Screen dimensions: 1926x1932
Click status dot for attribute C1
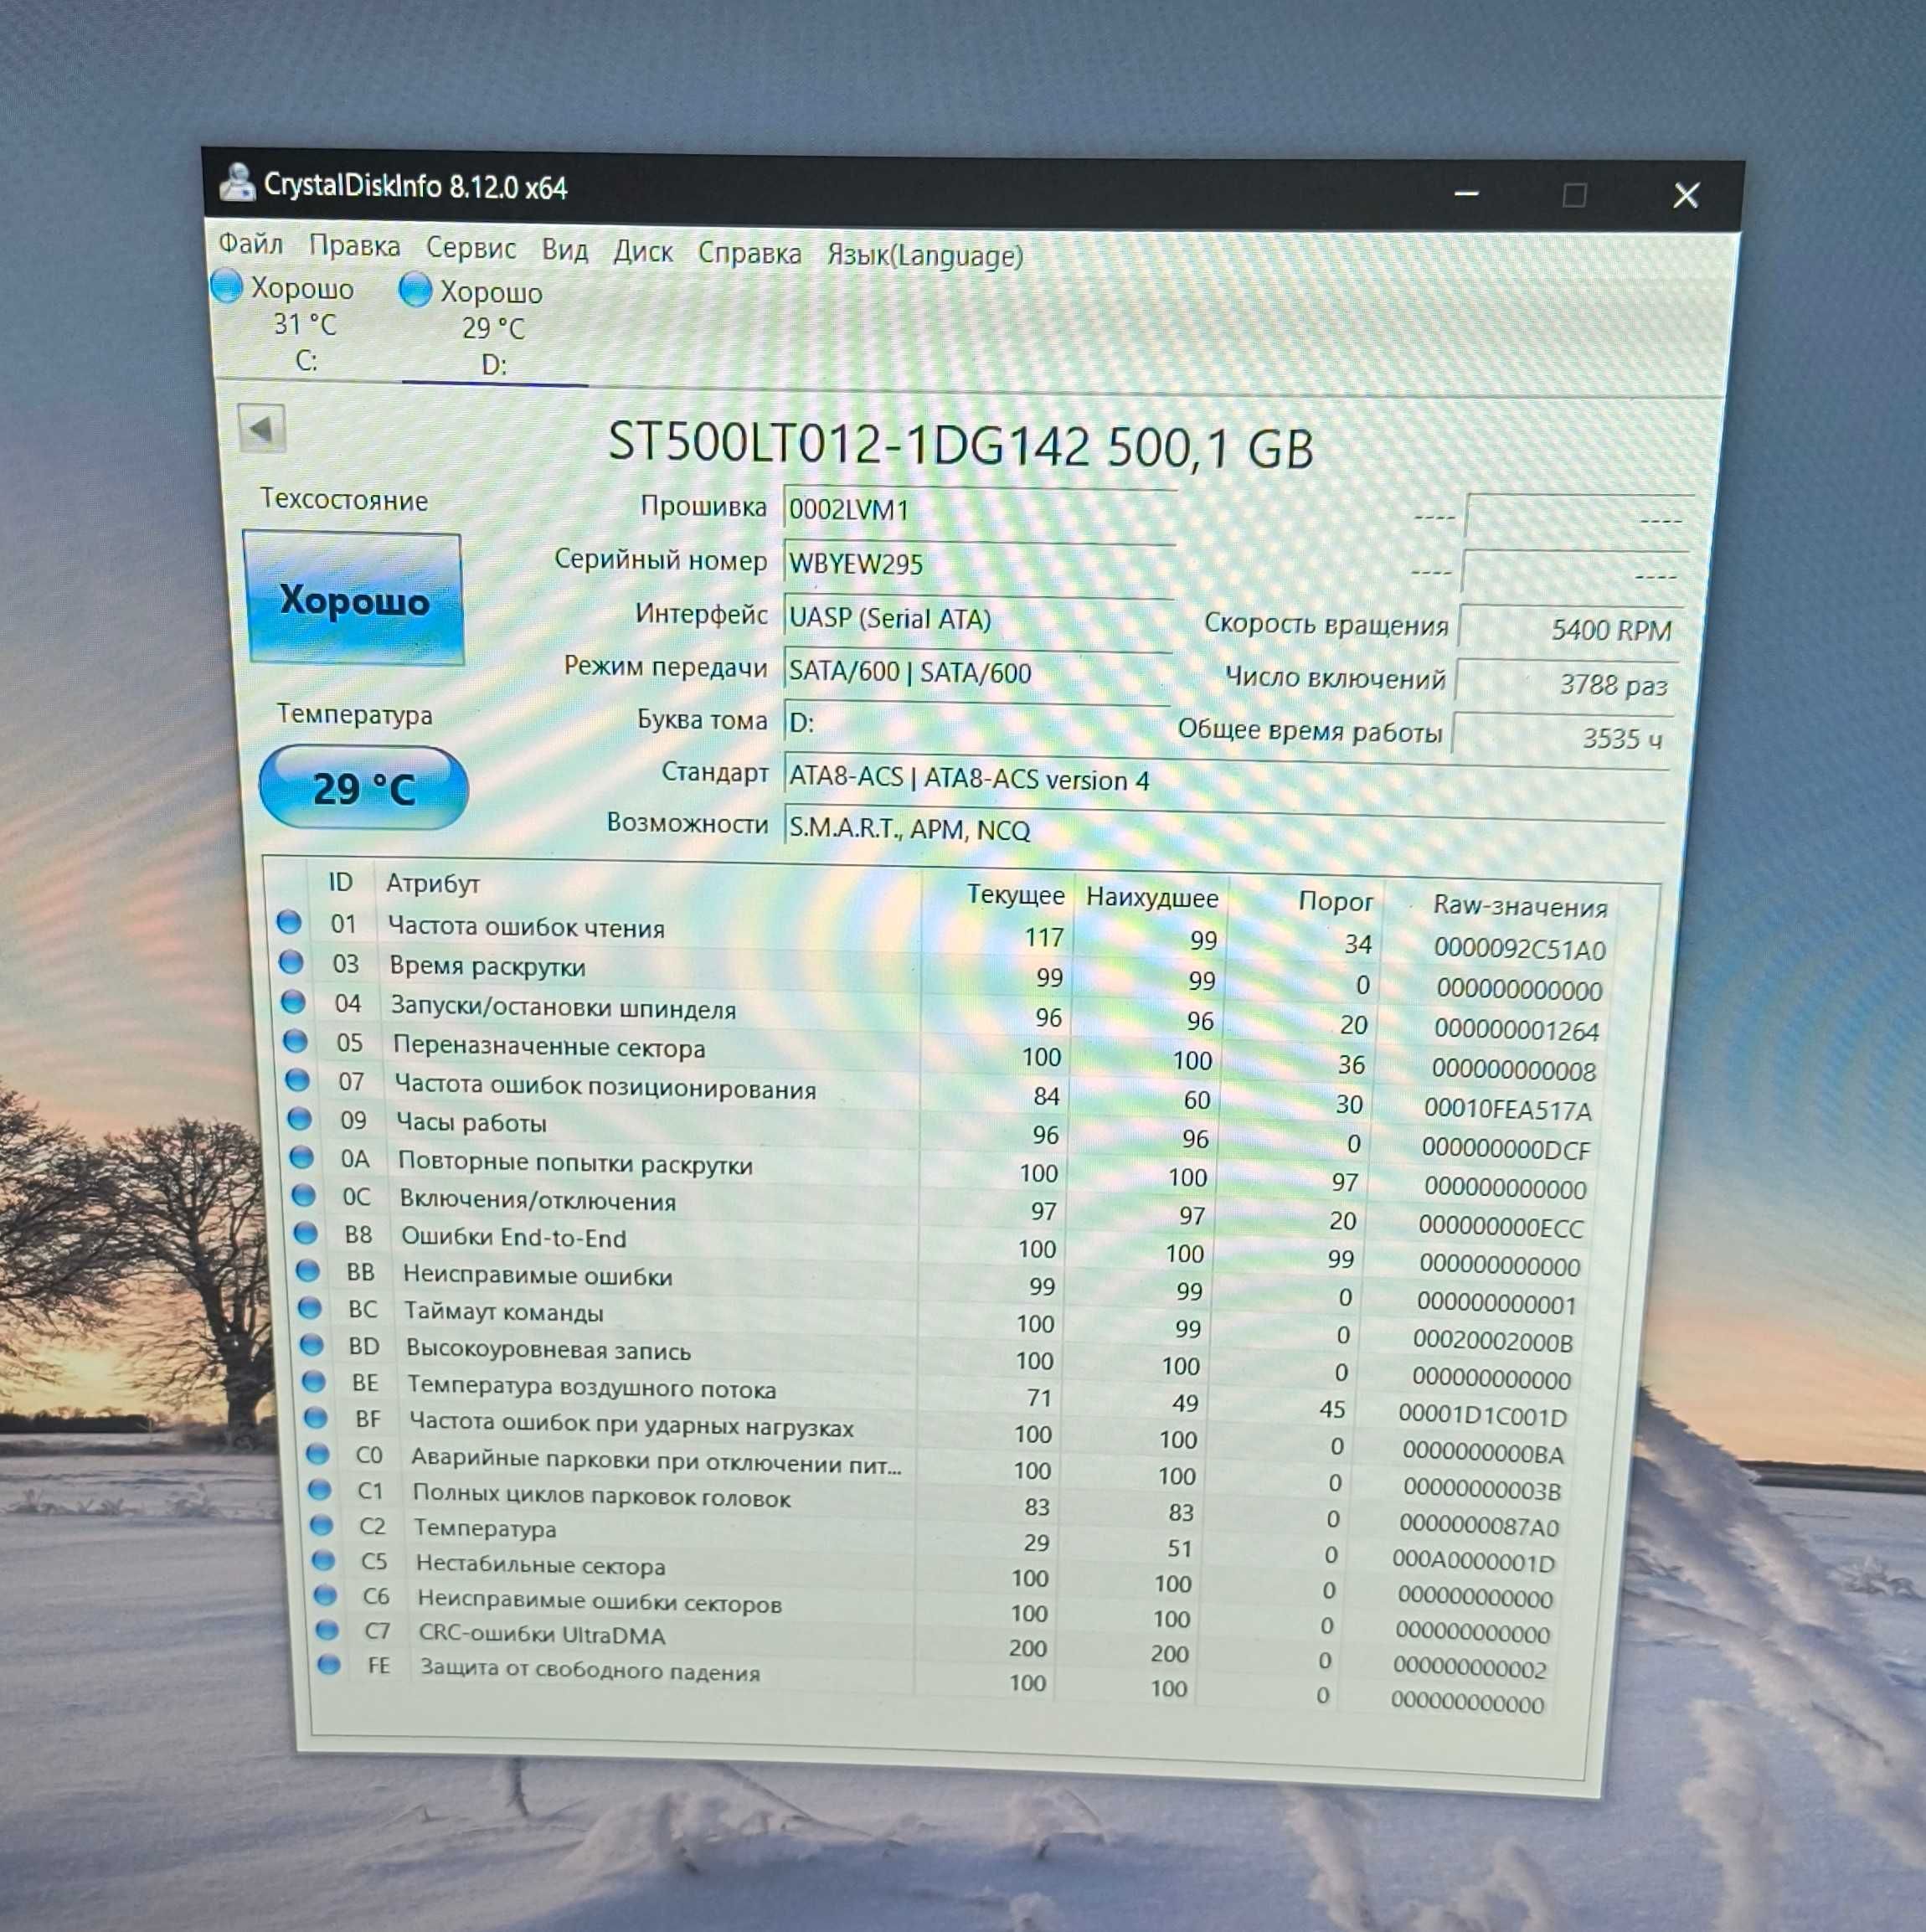click(x=319, y=1490)
